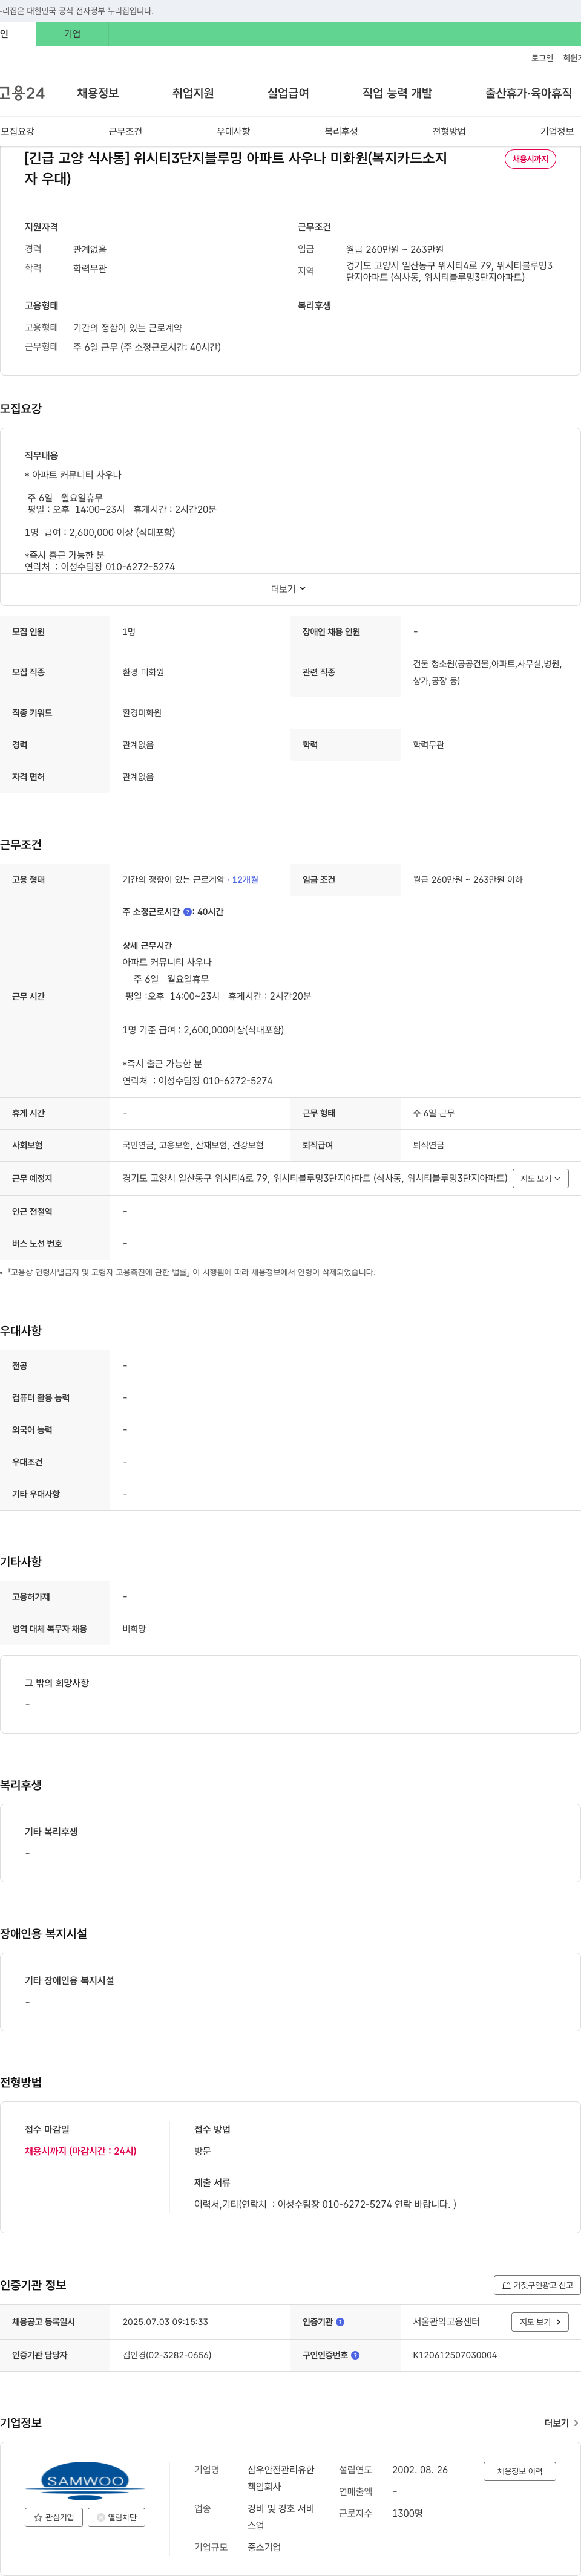This screenshot has height=2576, width=581.
Task: Switch to the 기업 tab
Action: tap(72, 34)
